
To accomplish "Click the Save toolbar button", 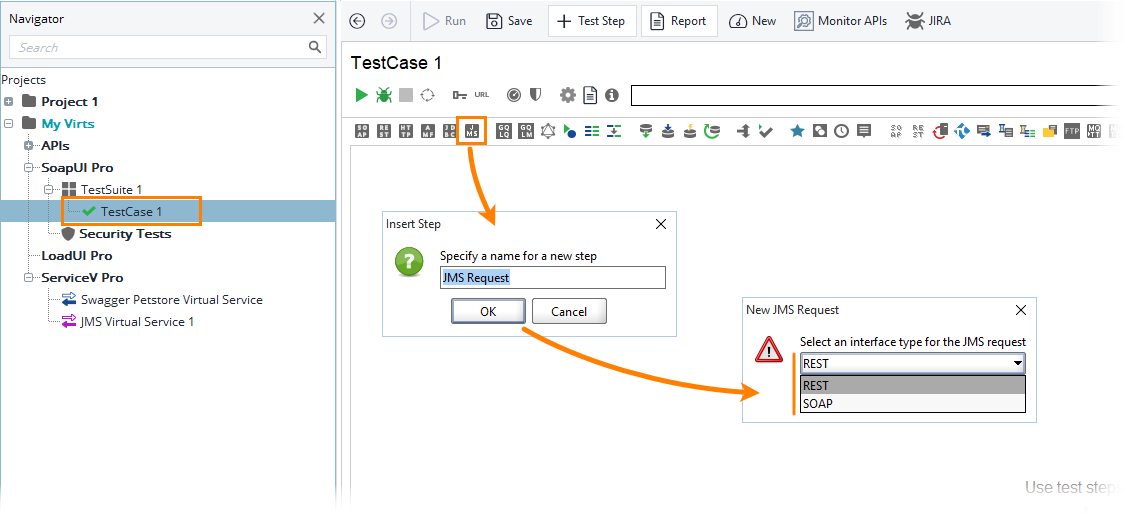I will [509, 21].
